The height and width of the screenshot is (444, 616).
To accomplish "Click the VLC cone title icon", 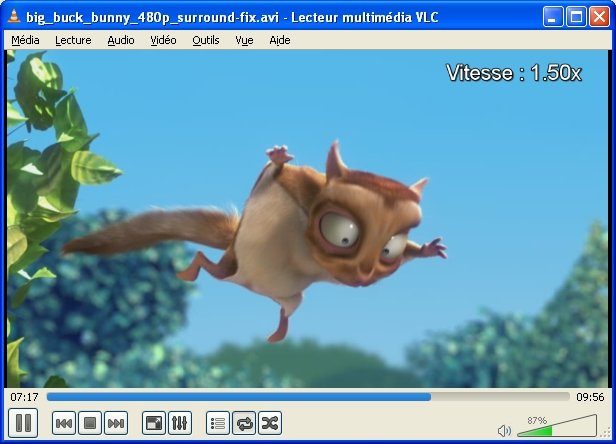I will point(14,16).
